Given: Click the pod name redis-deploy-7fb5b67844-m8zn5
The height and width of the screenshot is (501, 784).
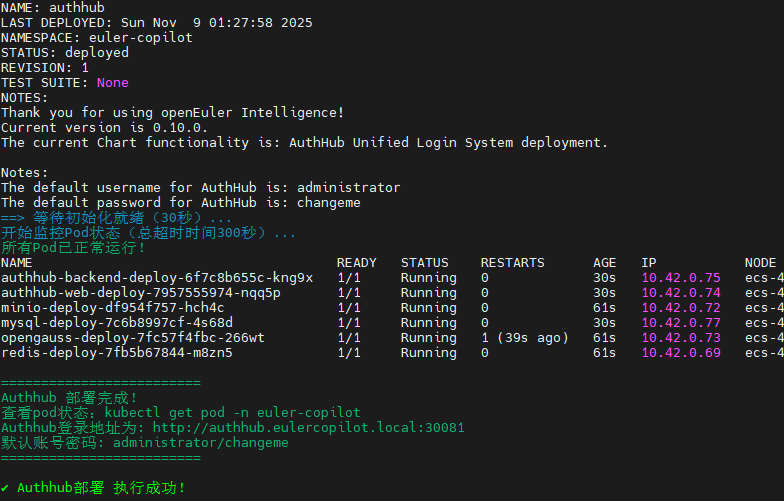Looking at the screenshot, I should point(117,353).
